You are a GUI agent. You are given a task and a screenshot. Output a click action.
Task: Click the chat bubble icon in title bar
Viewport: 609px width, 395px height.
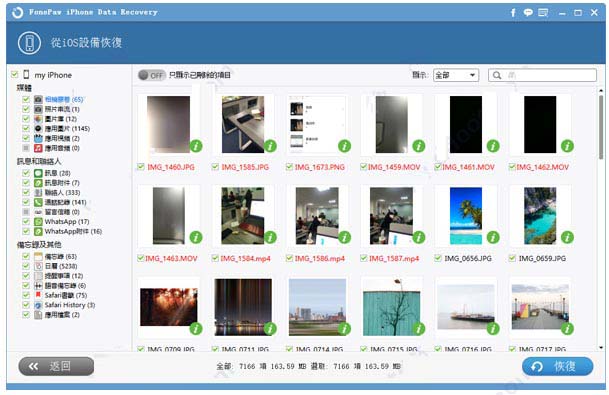click(x=528, y=13)
